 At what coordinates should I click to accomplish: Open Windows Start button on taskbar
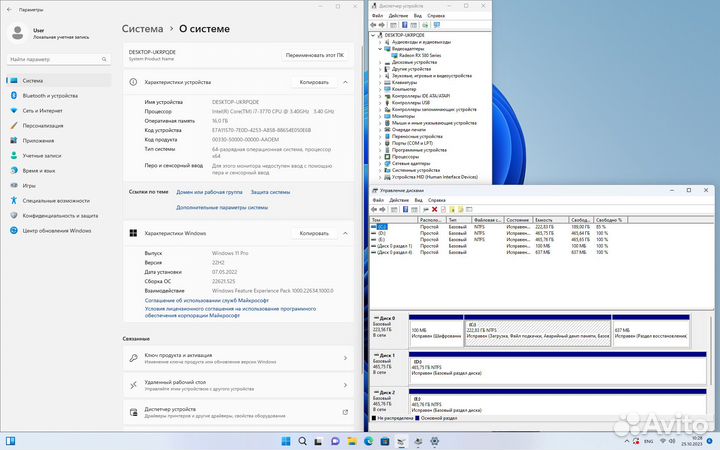coord(286,441)
